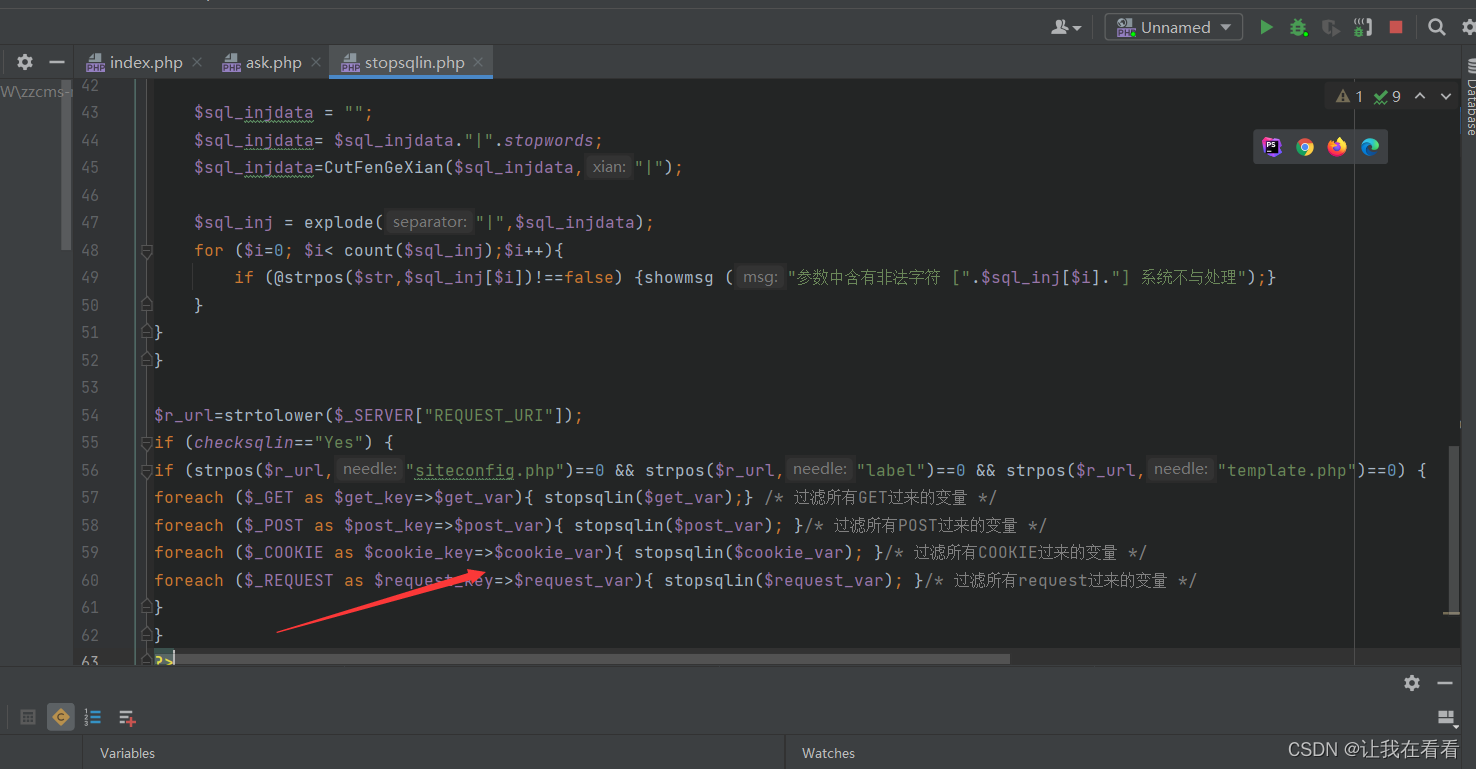Screen dimensions: 1476x769
Task: Navigate to next problem with down arrow
Action: [x=1446, y=96]
